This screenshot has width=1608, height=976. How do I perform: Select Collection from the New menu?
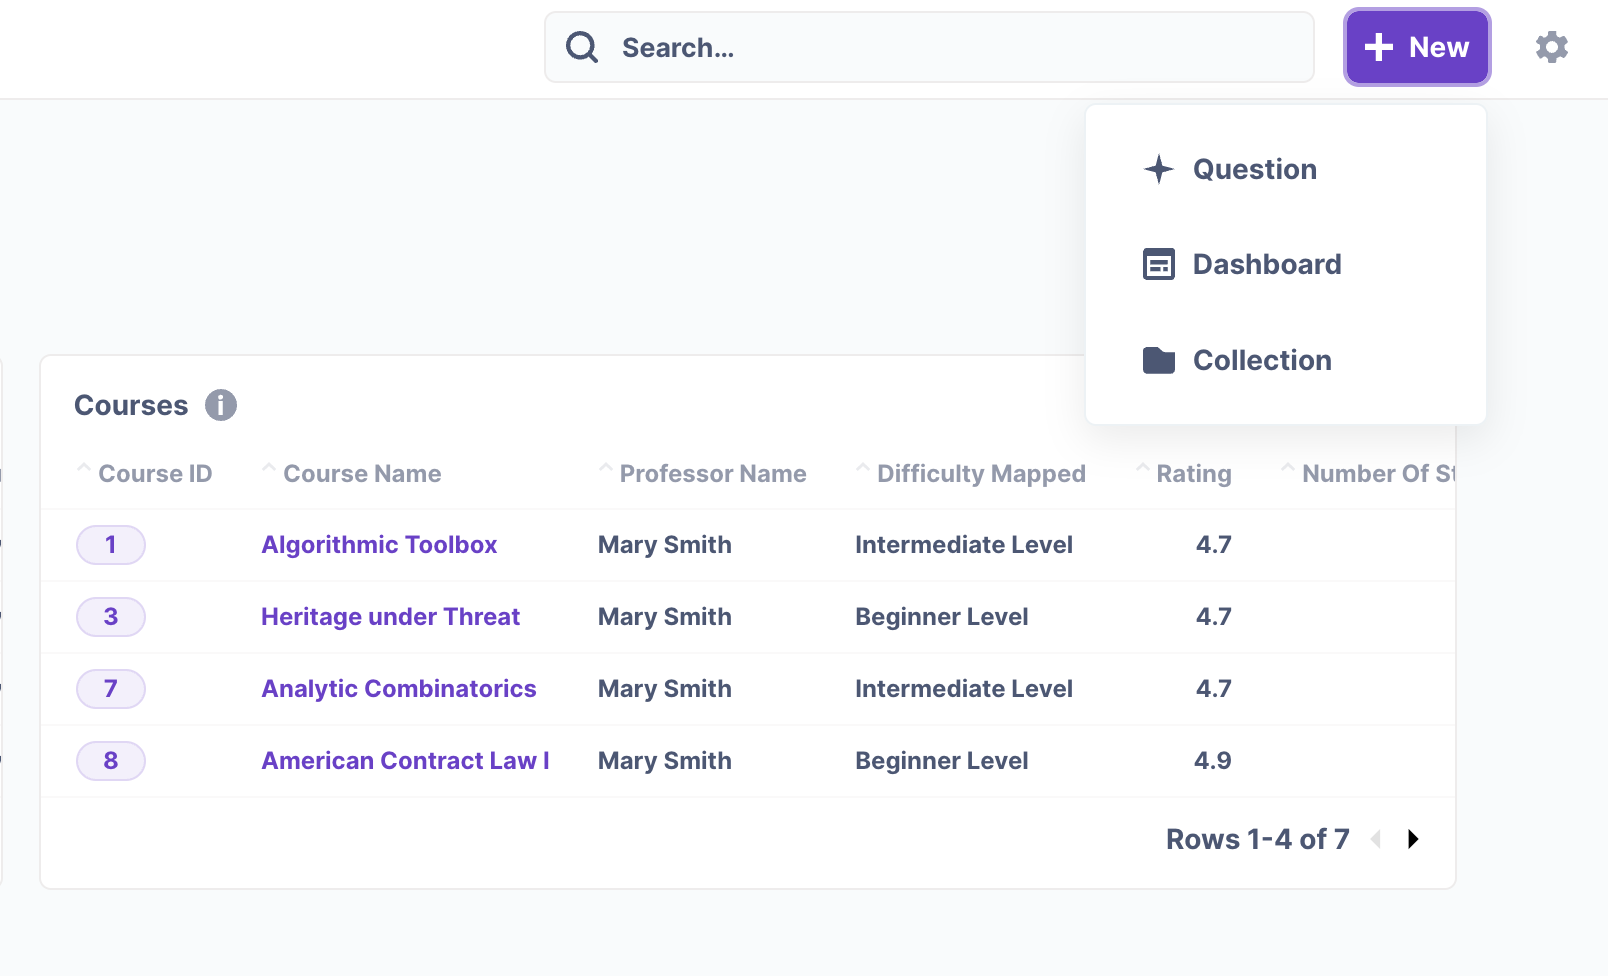pyautogui.click(x=1261, y=360)
